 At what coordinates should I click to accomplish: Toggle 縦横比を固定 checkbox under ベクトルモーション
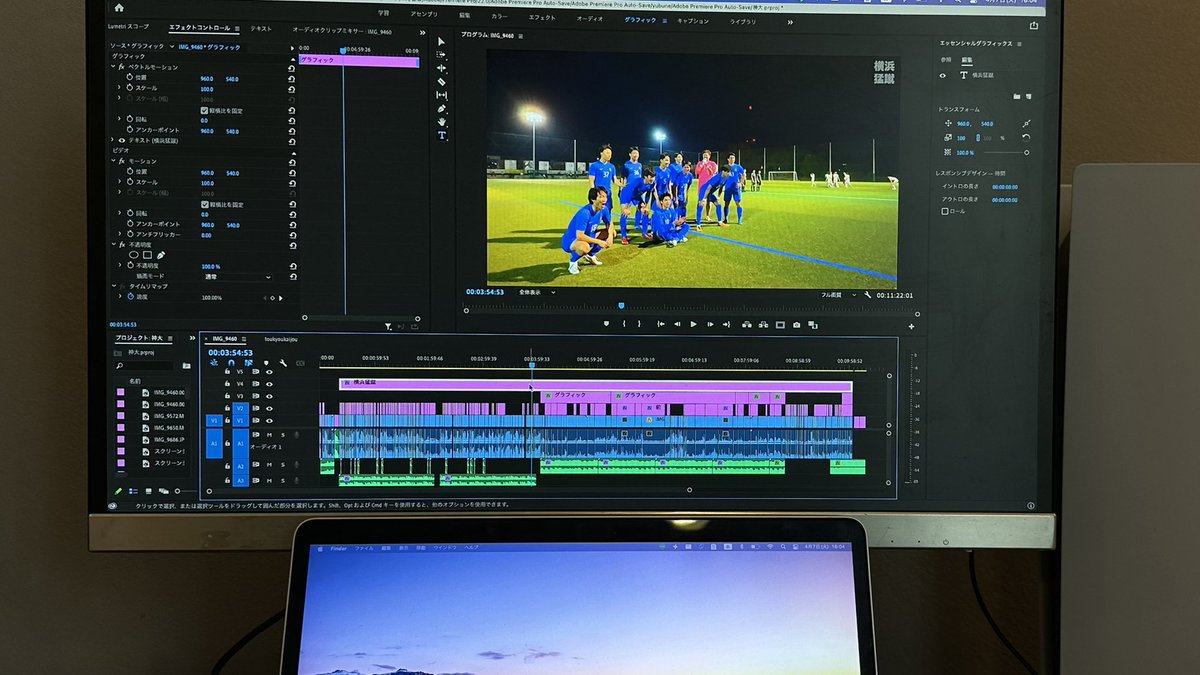tap(204, 110)
